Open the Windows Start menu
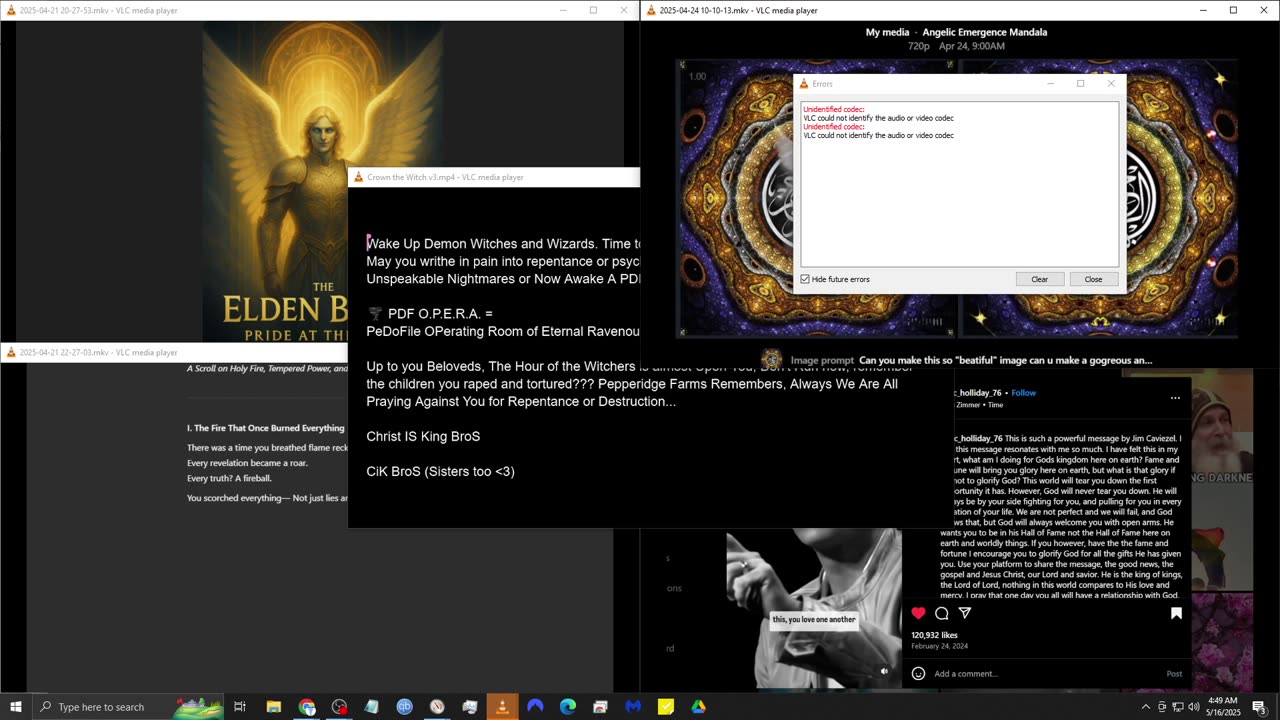Screen dimensions: 1280x720 pos(15,707)
